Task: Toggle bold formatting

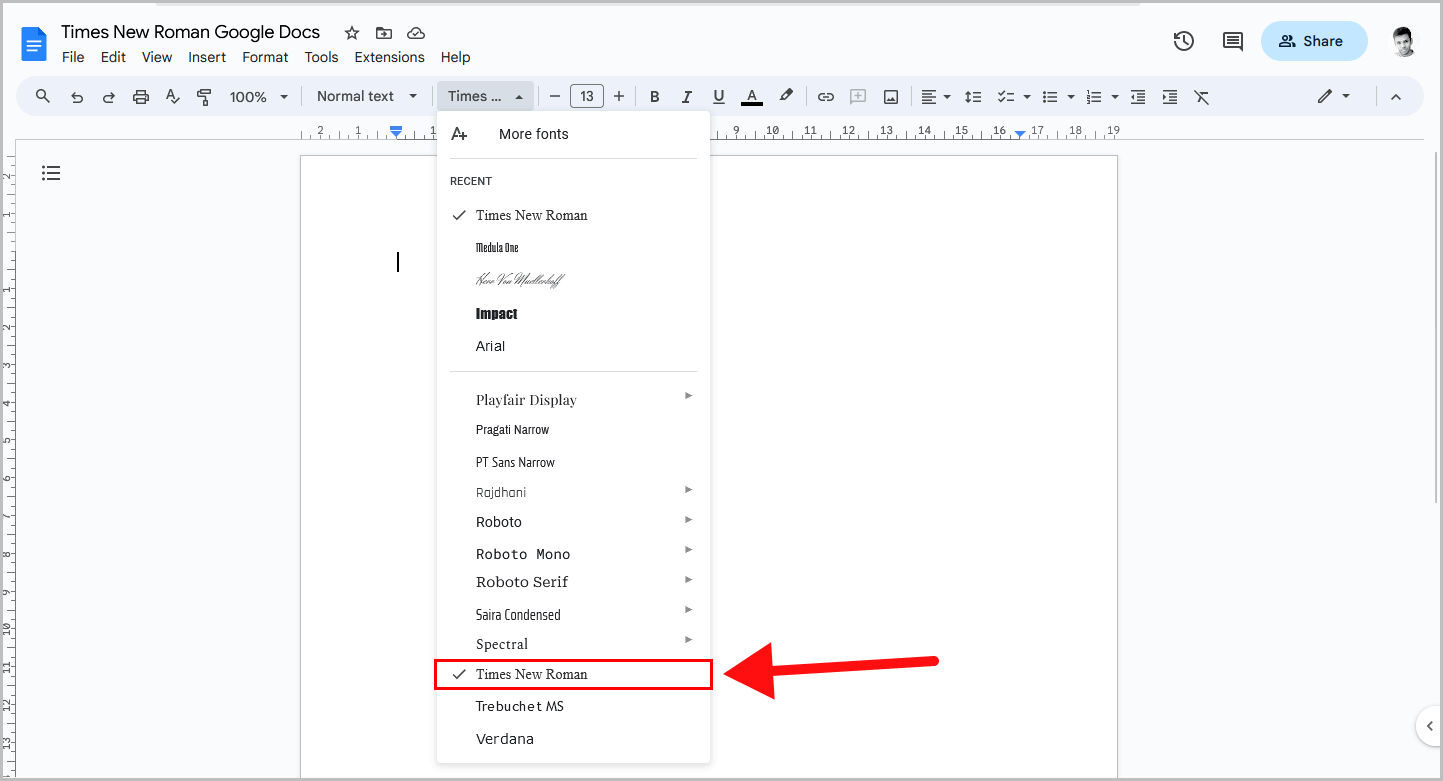Action: coord(654,96)
